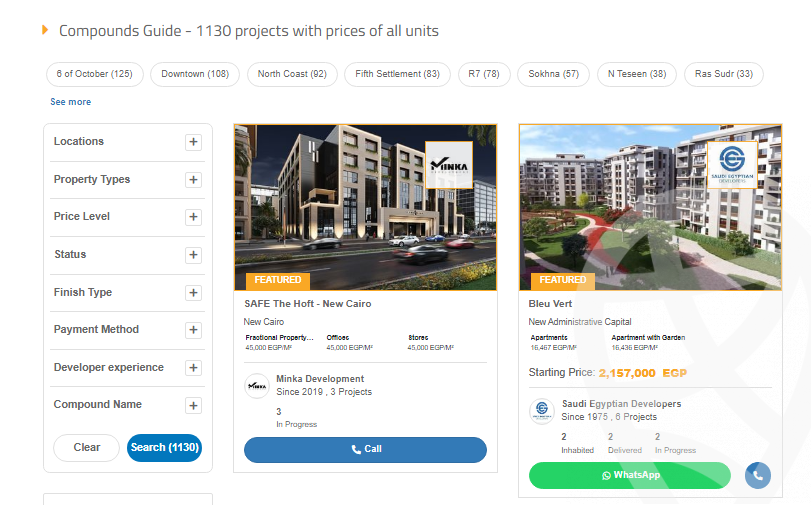Expand the Price Level filter
Viewport: 812px width, 505px height.
click(x=193, y=217)
